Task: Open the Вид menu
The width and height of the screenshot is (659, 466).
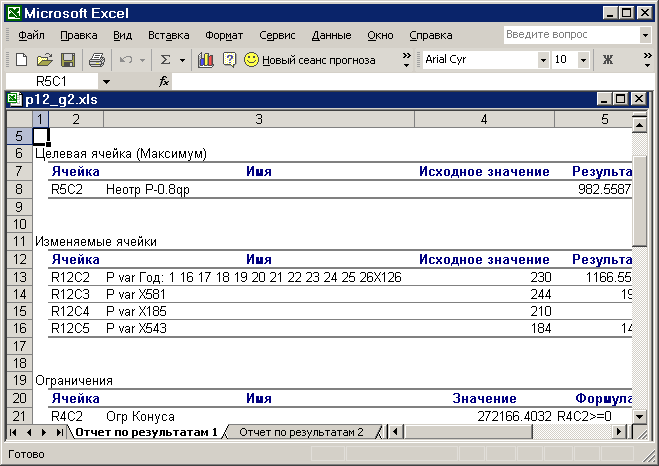Action: coord(122,35)
